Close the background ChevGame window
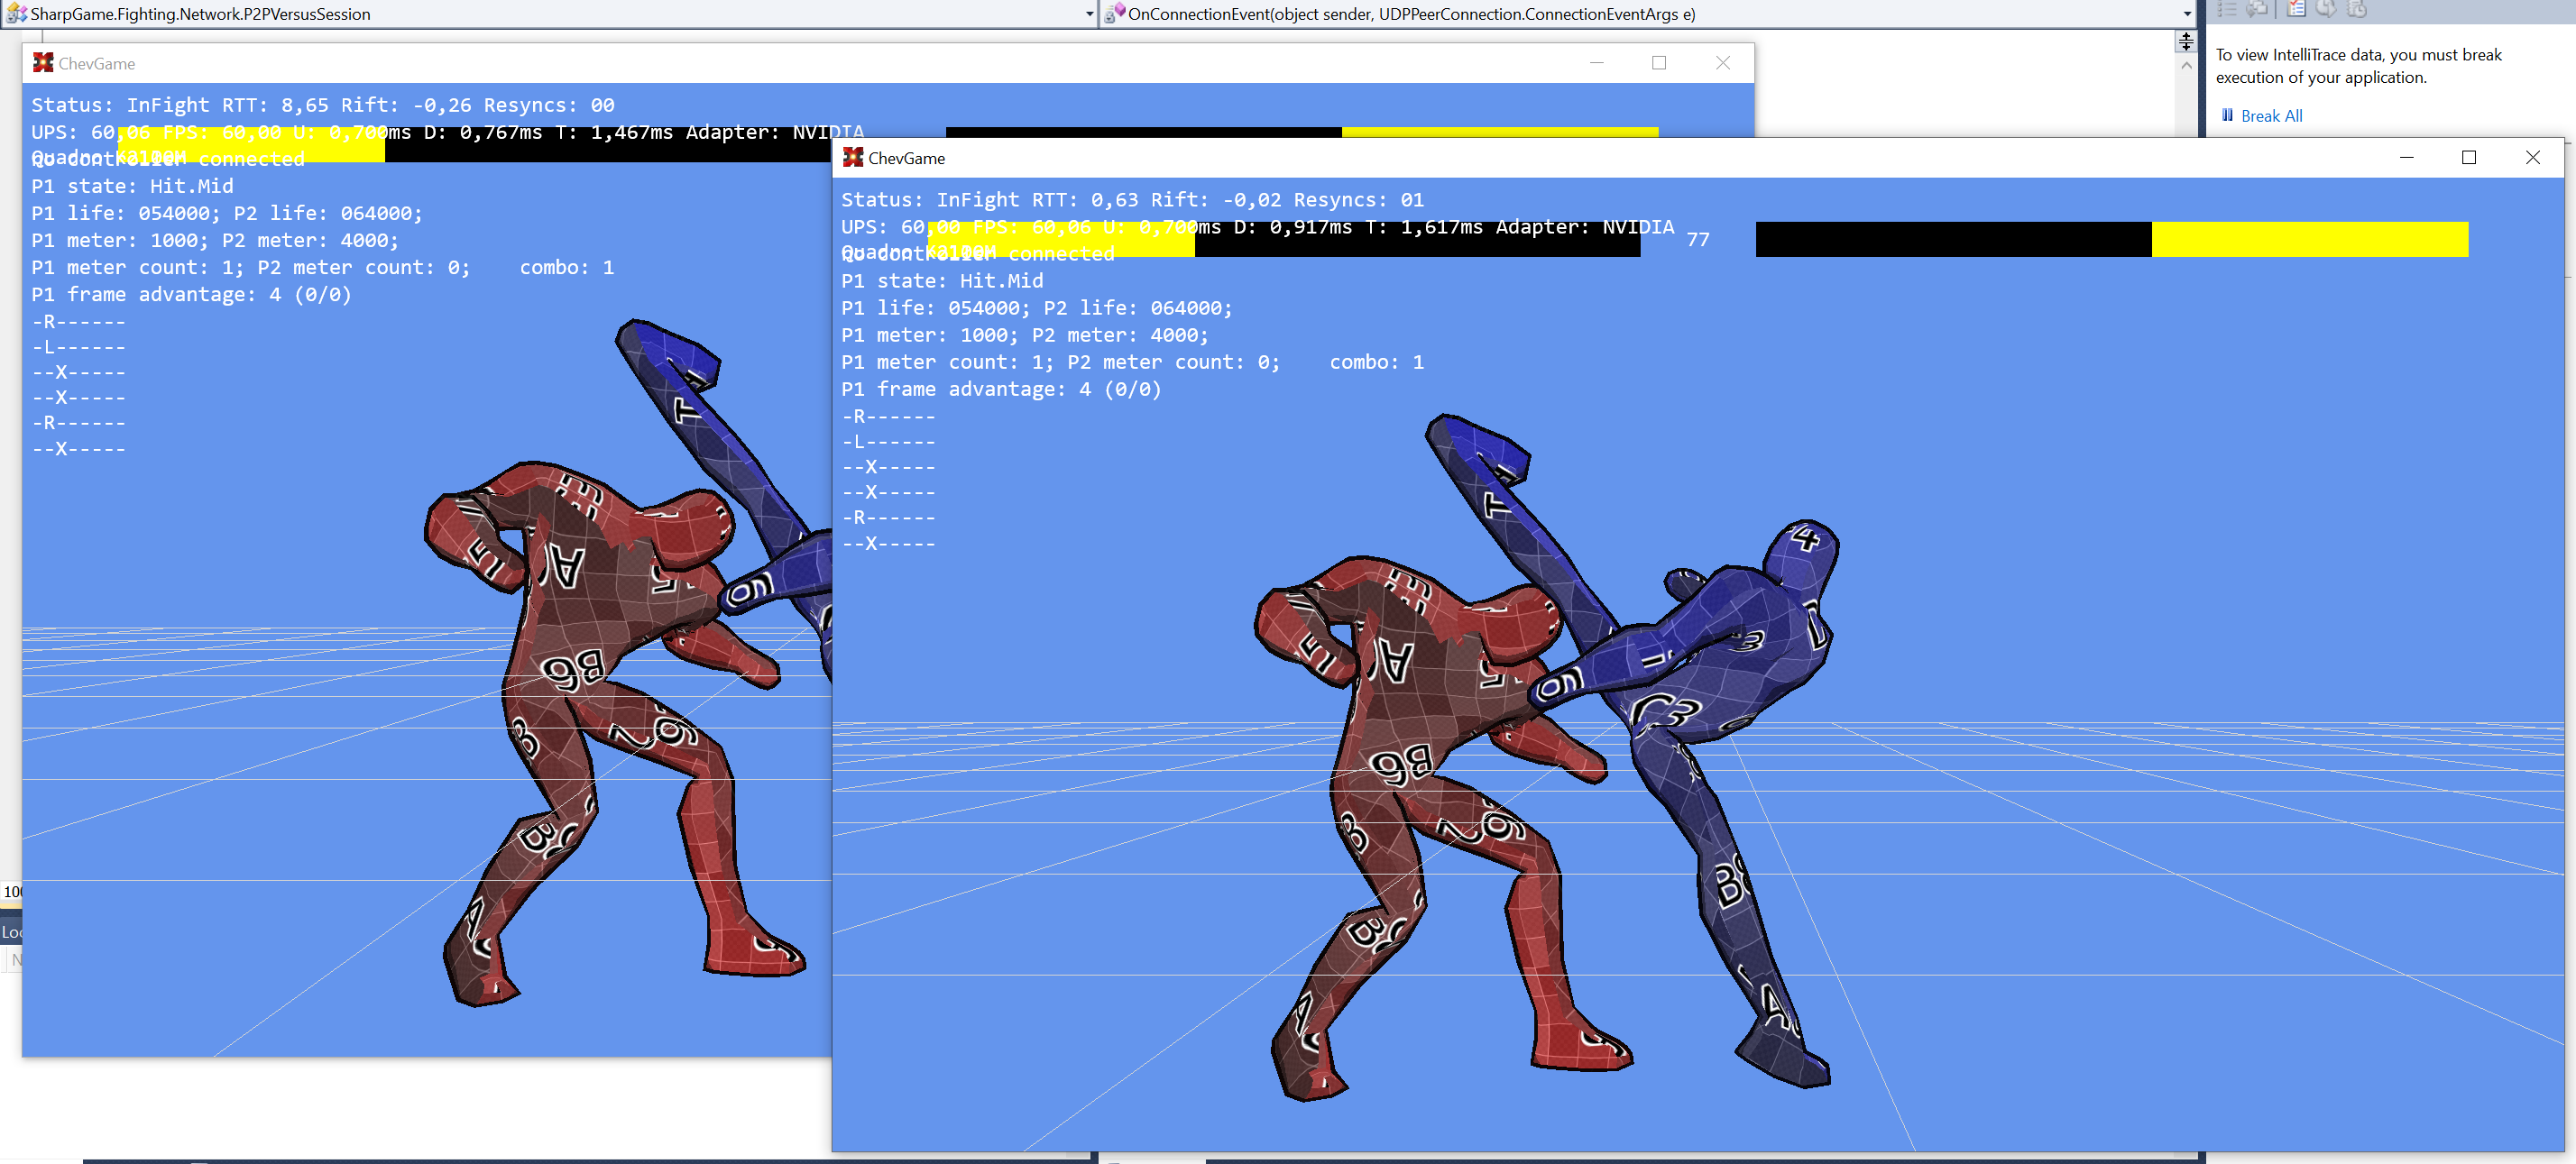 click(1722, 63)
